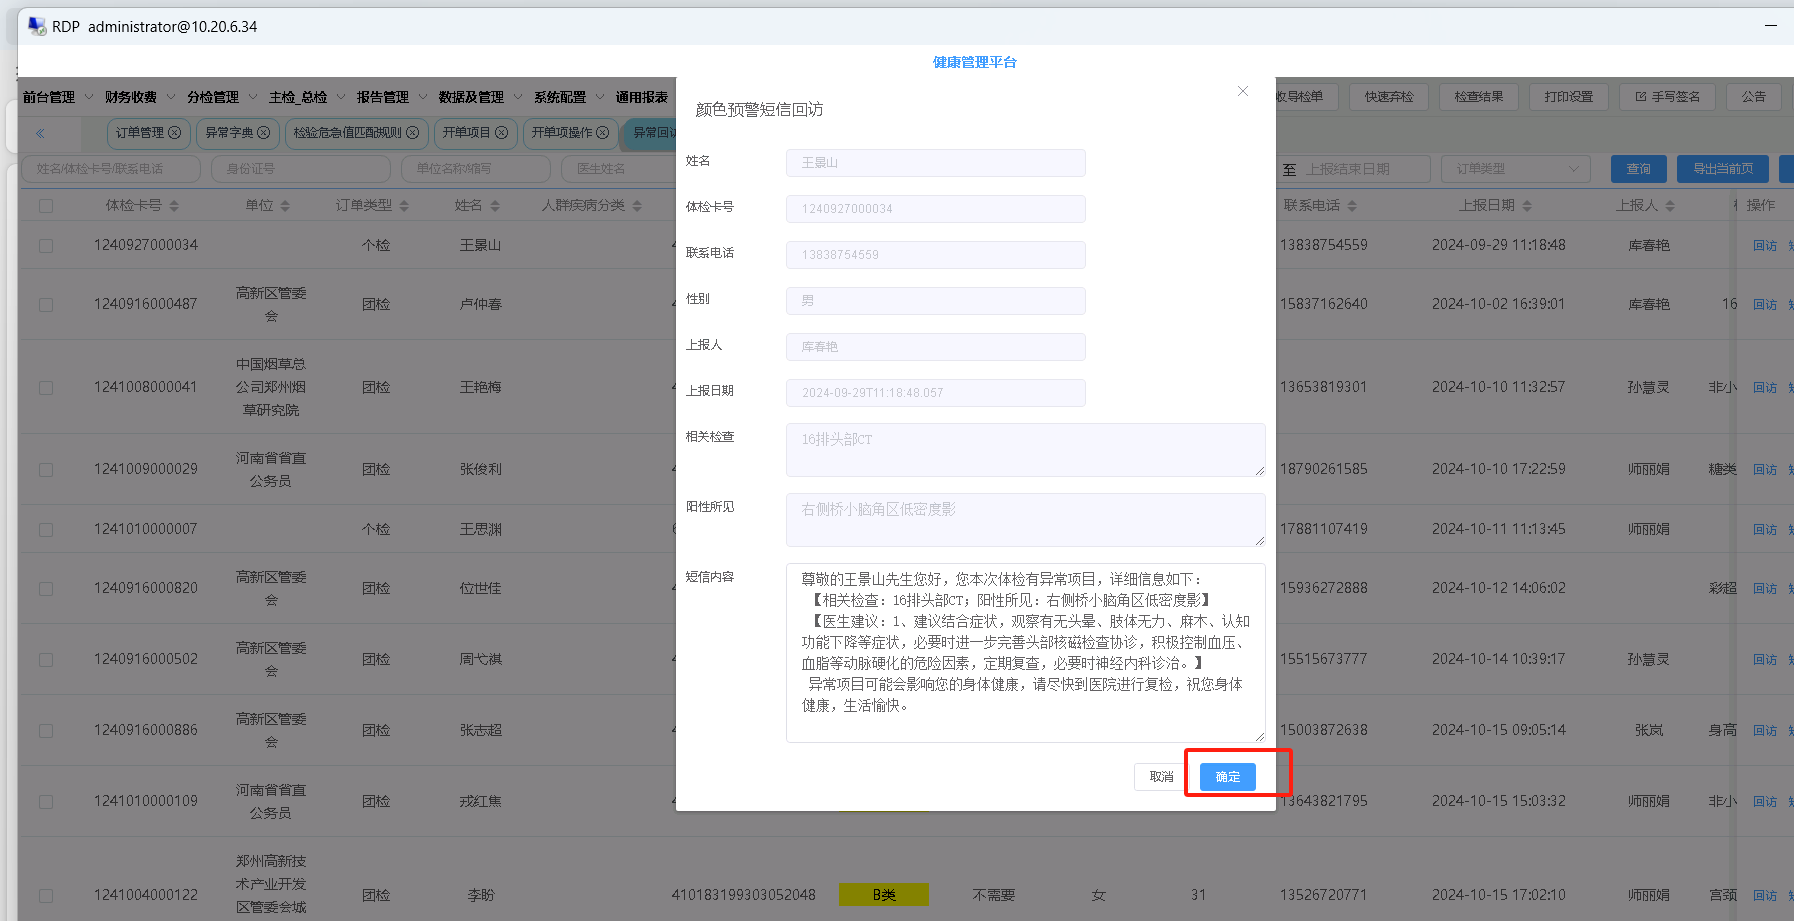Click into the 短信内容 message textarea
Viewport: 1794px width, 921px height.
pos(1026,653)
